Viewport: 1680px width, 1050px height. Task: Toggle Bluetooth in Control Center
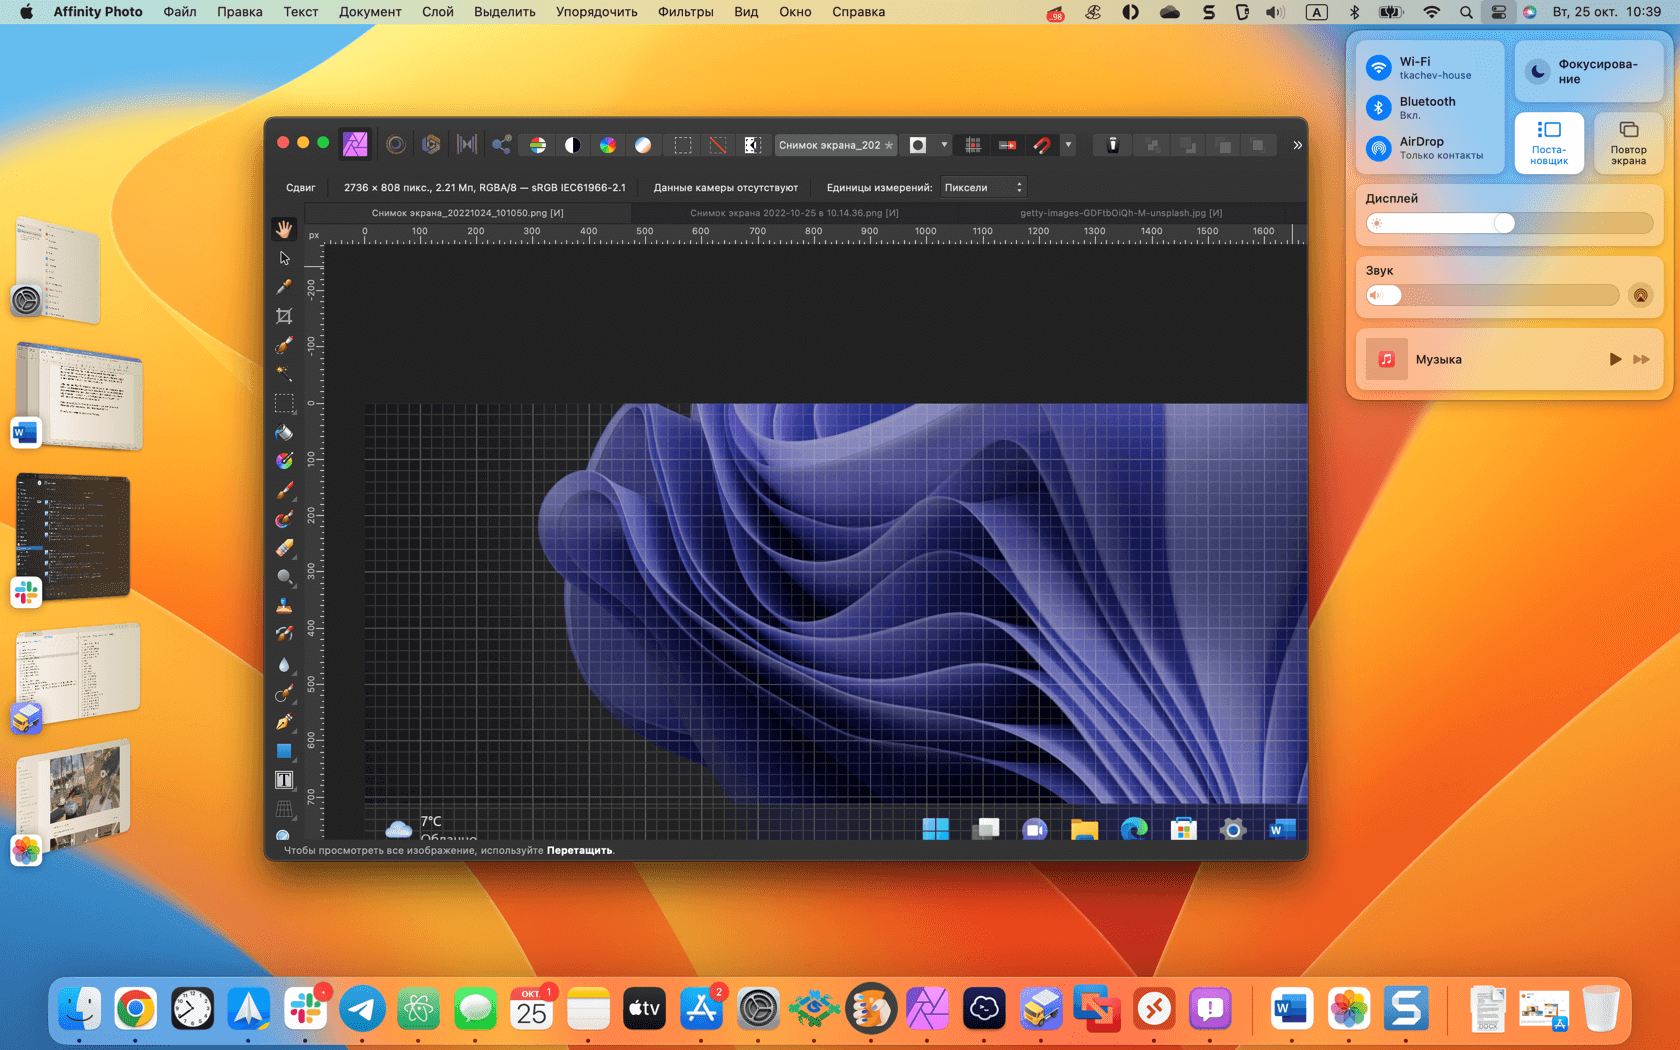point(1379,108)
